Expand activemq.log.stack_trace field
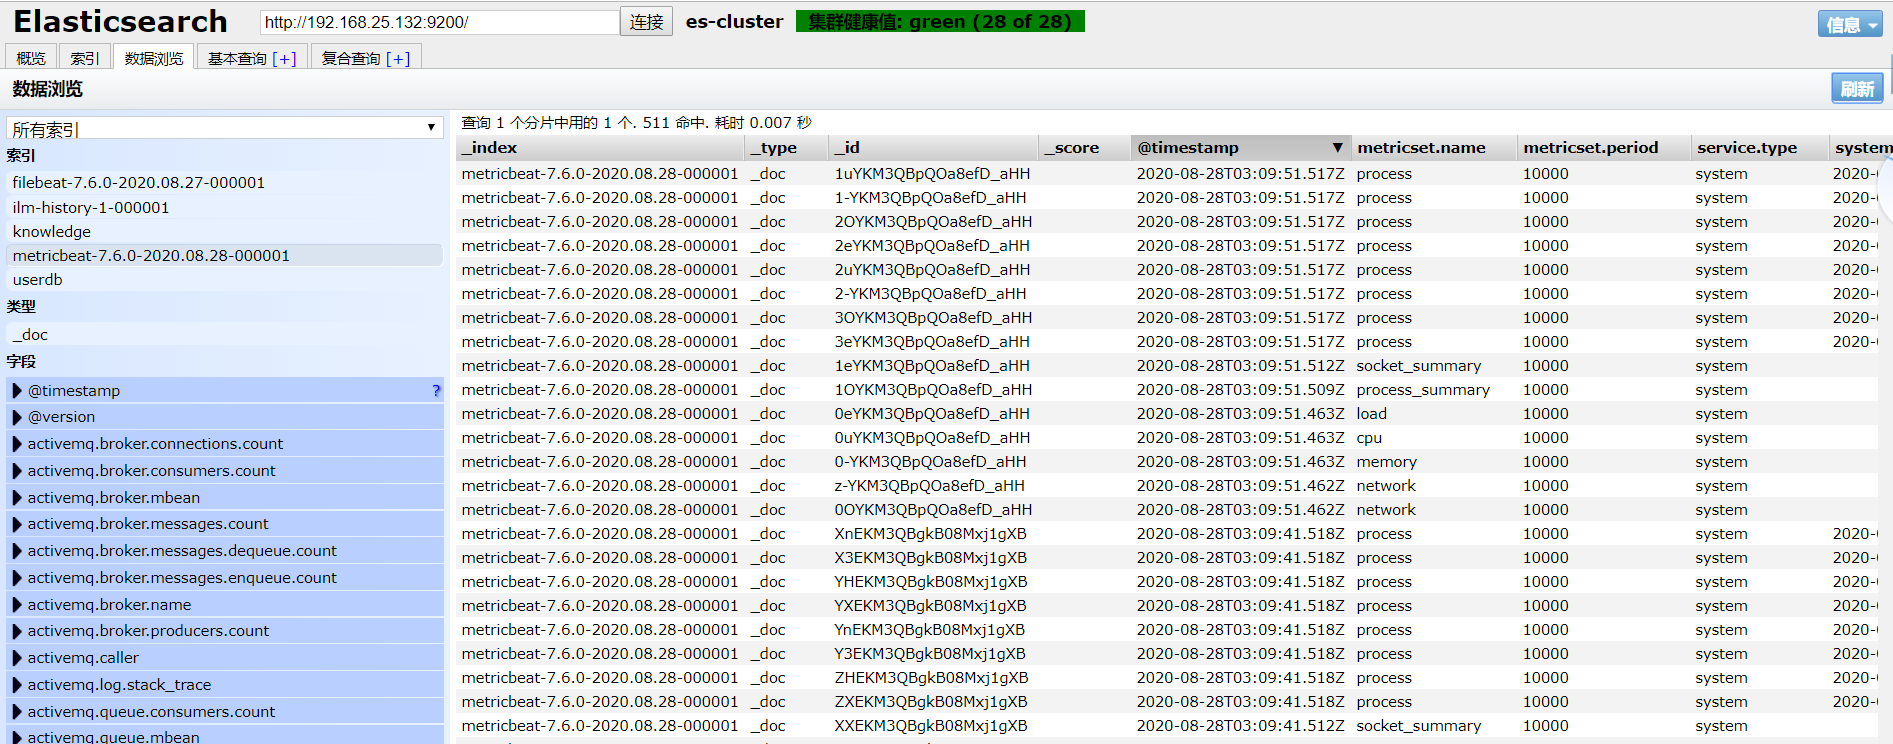Image resolution: width=1893 pixels, height=744 pixels. [17, 685]
